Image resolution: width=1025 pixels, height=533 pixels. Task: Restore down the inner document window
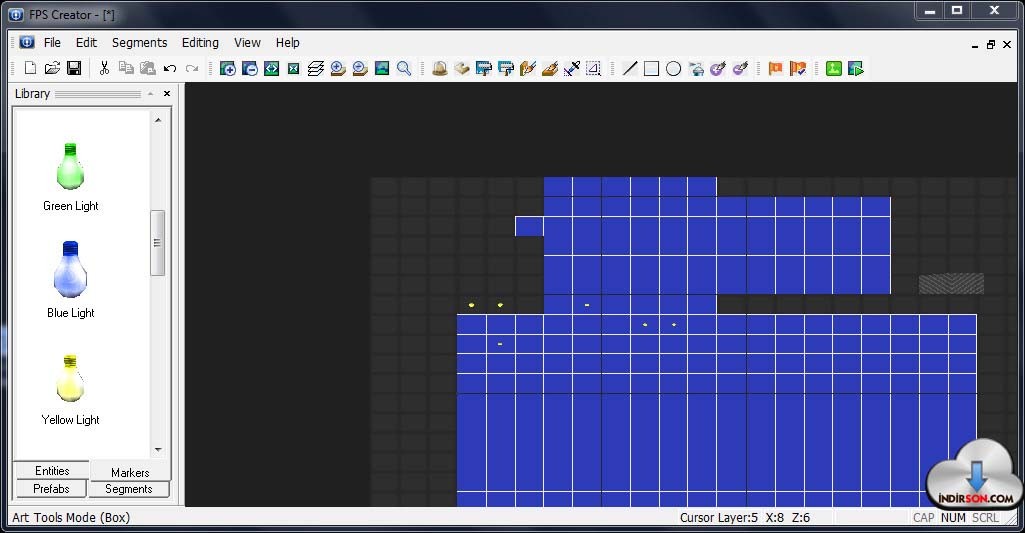991,44
